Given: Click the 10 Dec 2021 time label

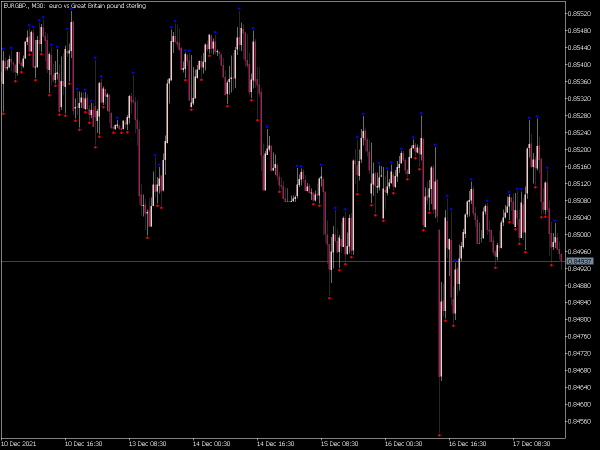Looking at the screenshot, I should 20,443.
